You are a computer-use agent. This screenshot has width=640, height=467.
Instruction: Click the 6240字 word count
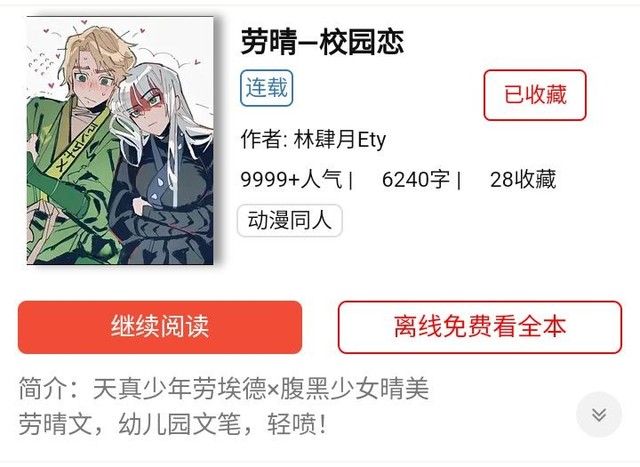tap(416, 179)
